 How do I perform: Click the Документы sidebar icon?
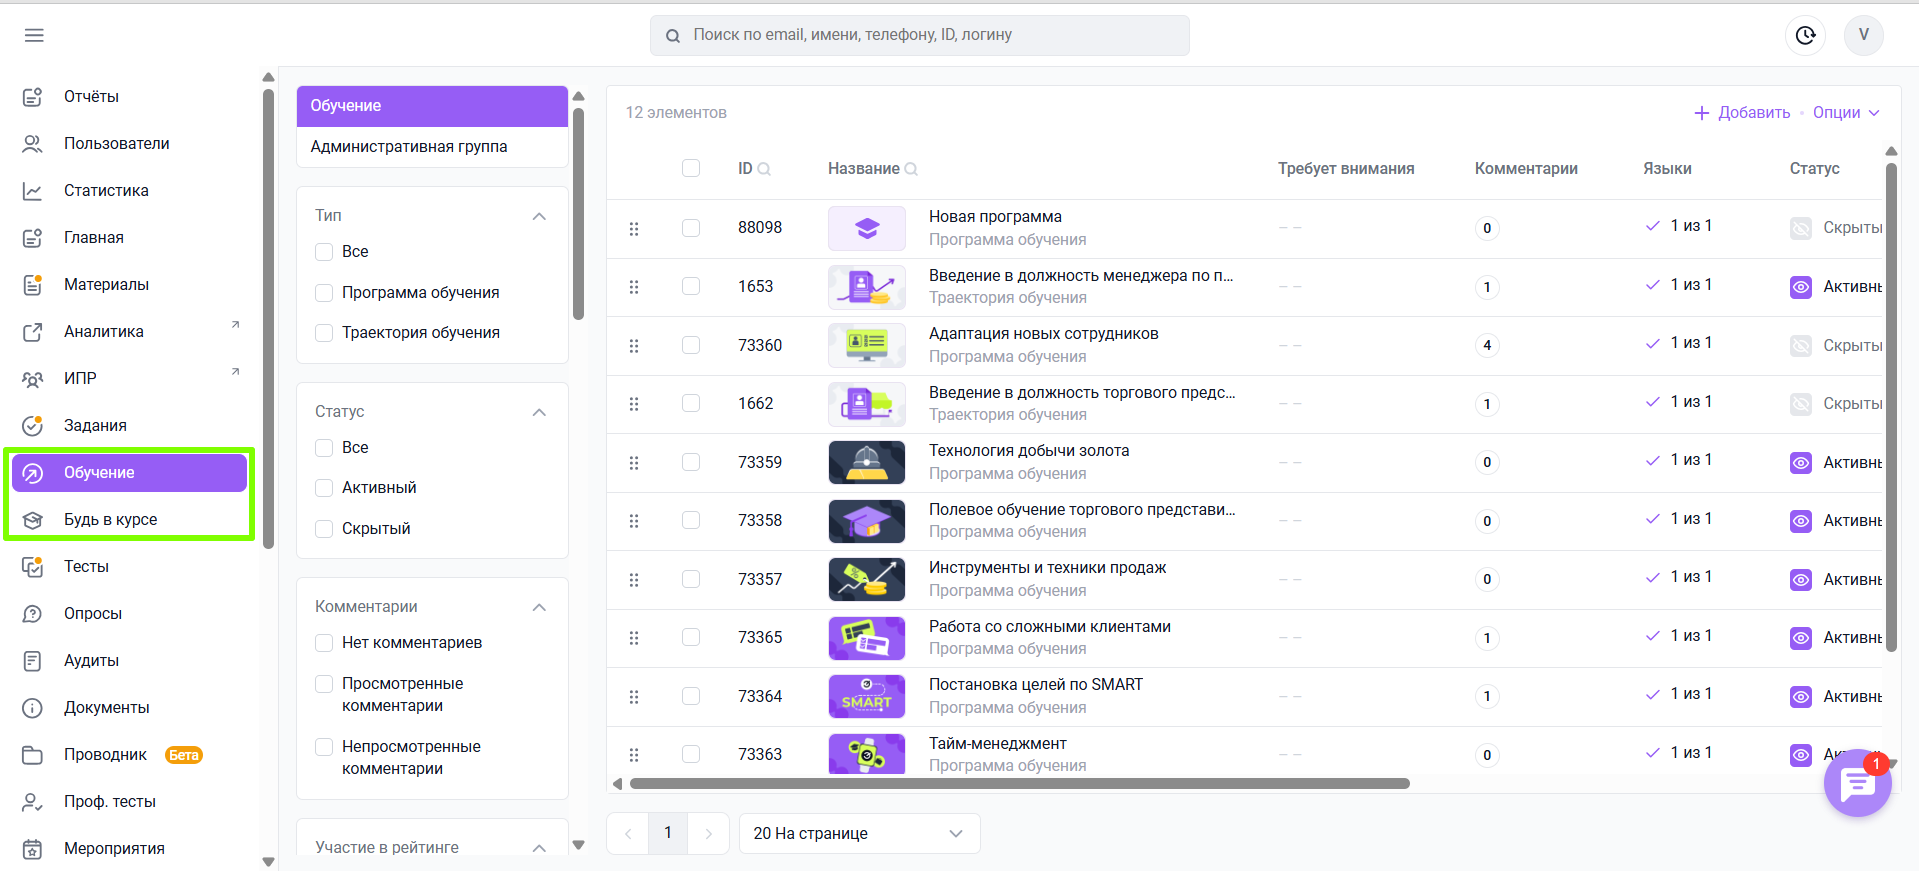33,708
